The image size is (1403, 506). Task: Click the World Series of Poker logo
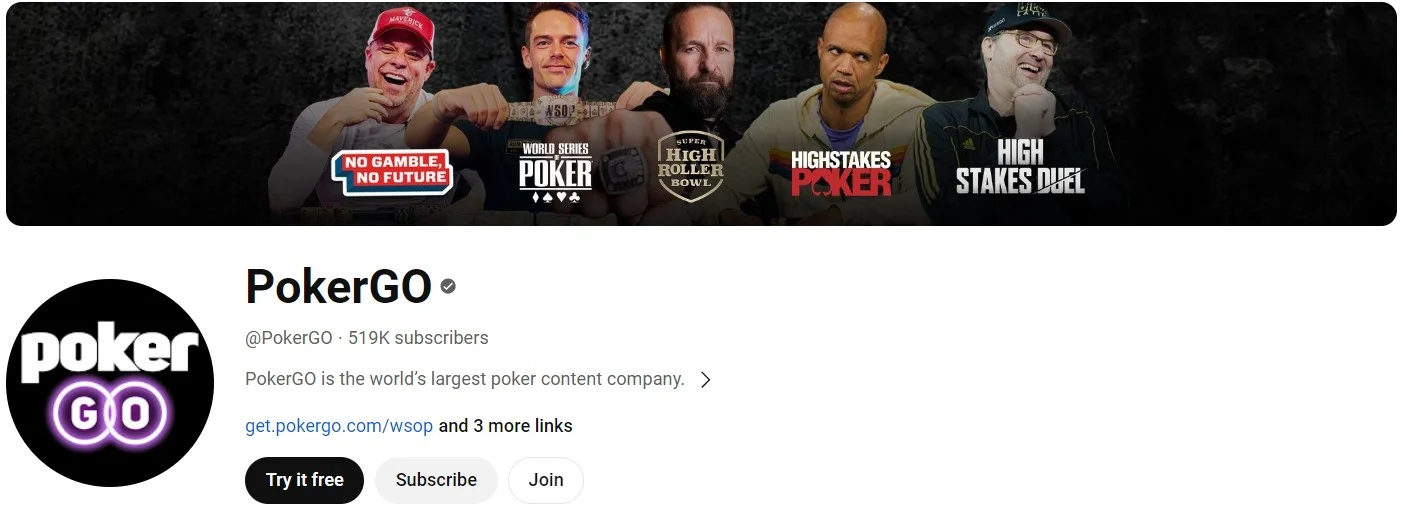[556, 172]
